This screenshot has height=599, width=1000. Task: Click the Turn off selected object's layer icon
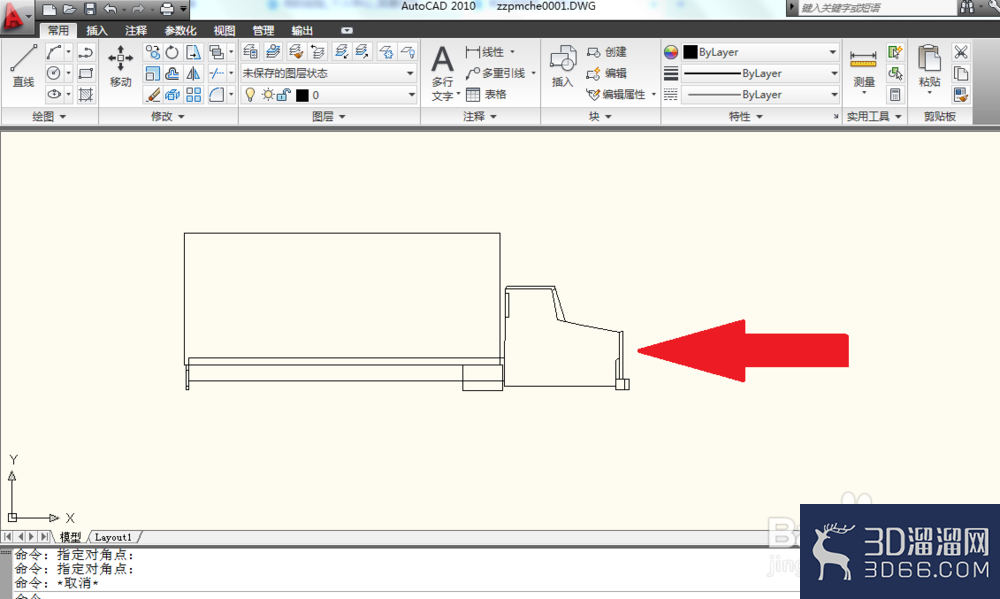point(408,51)
